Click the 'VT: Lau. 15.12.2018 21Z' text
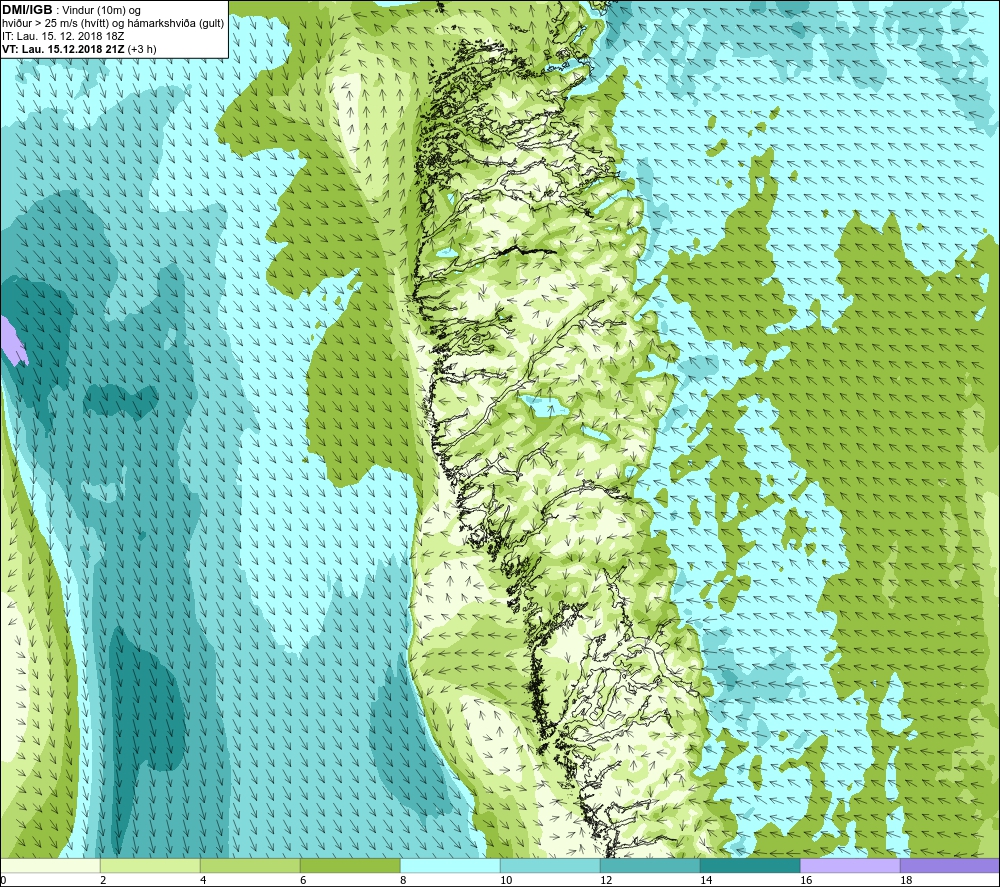 click(x=64, y=49)
